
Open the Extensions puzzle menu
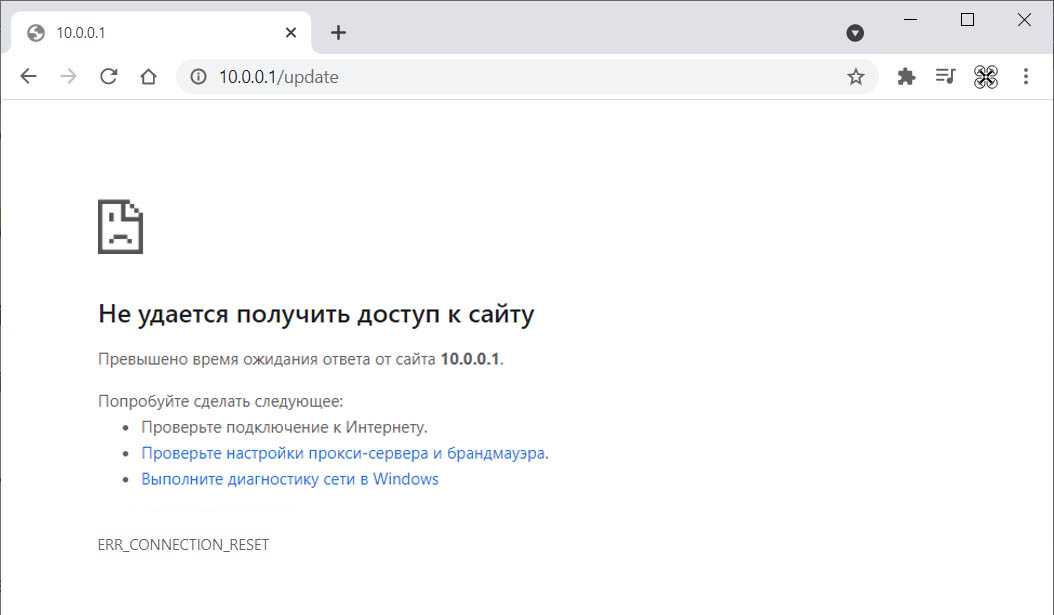tap(906, 77)
